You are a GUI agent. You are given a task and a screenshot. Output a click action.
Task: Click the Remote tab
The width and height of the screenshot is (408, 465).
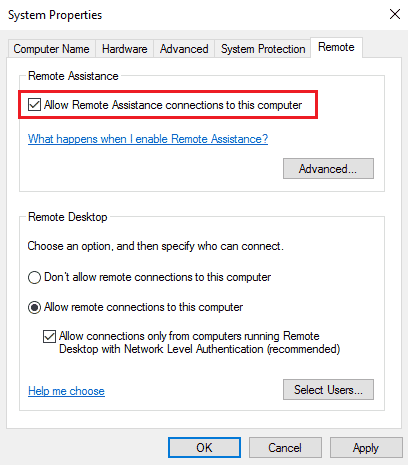[x=336, y=47]
